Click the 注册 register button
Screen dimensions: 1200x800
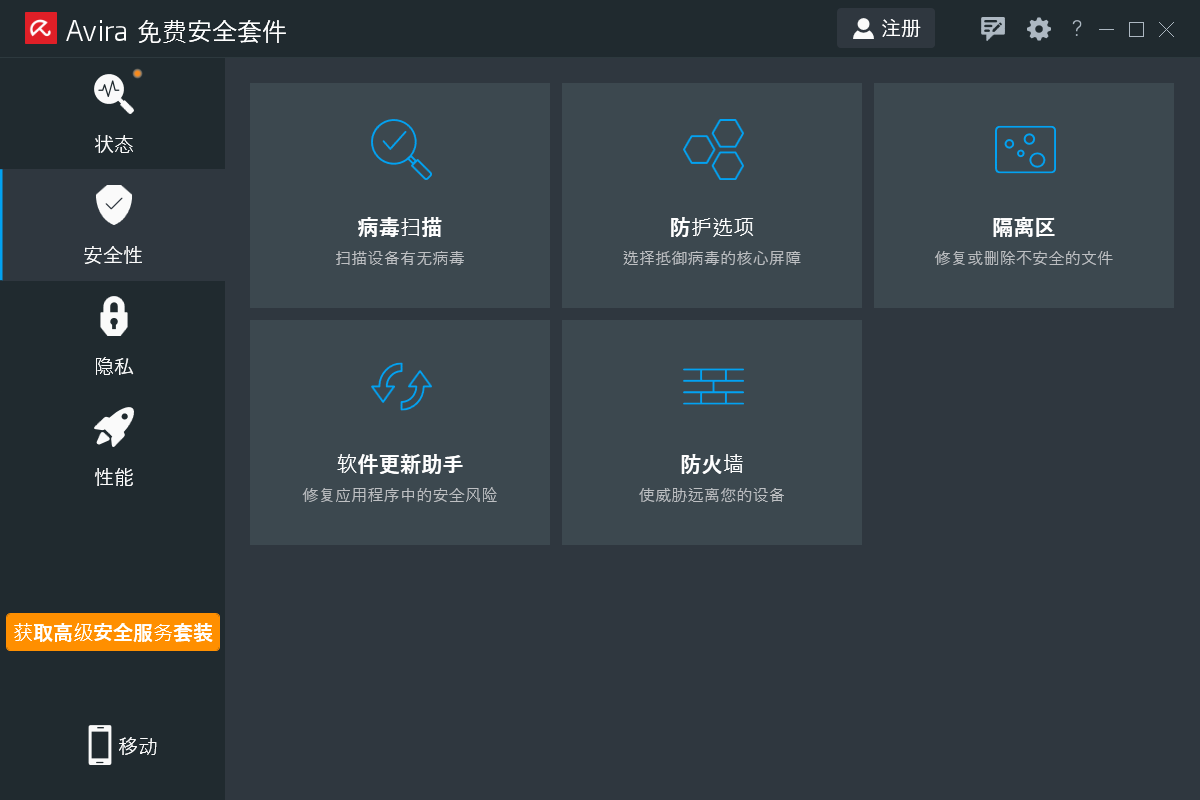coord(886,28)
